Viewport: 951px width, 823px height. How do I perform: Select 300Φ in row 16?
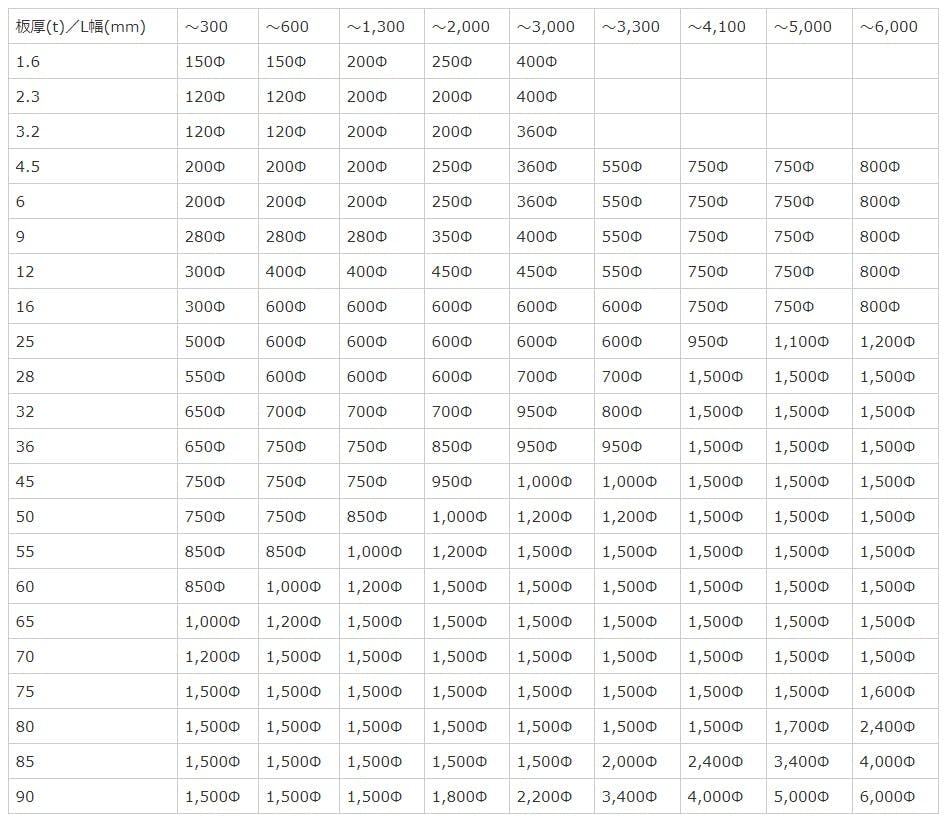(205, 306)
